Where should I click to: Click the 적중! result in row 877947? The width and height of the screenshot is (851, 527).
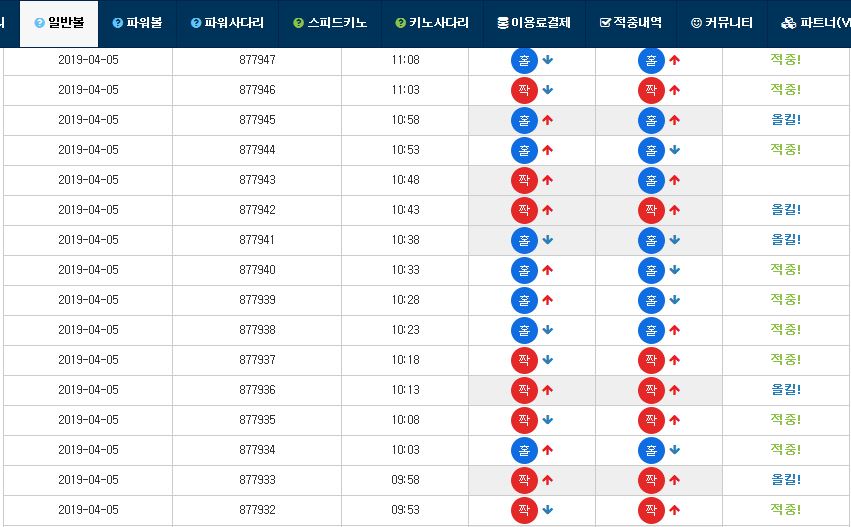(786, 59)
